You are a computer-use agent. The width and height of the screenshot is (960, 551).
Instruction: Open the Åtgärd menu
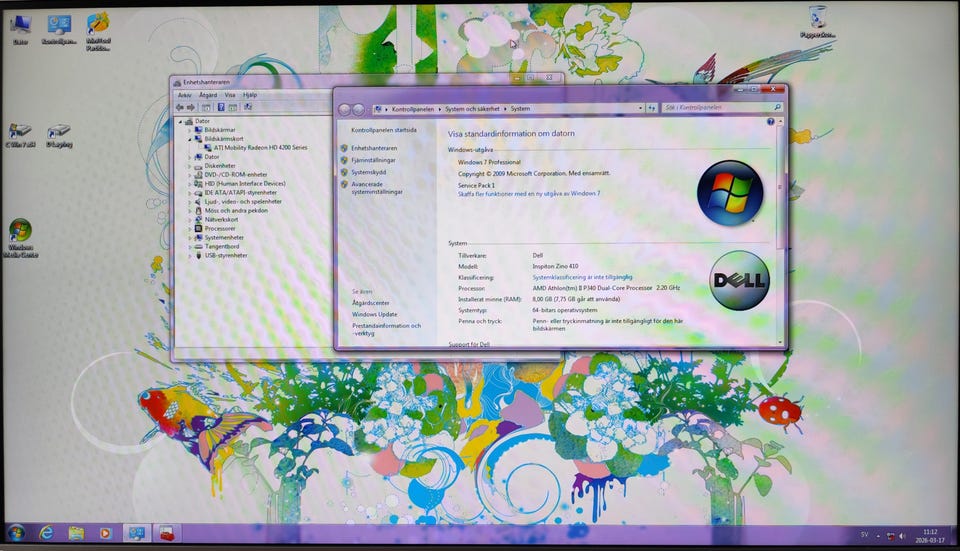tap(207, 95)
